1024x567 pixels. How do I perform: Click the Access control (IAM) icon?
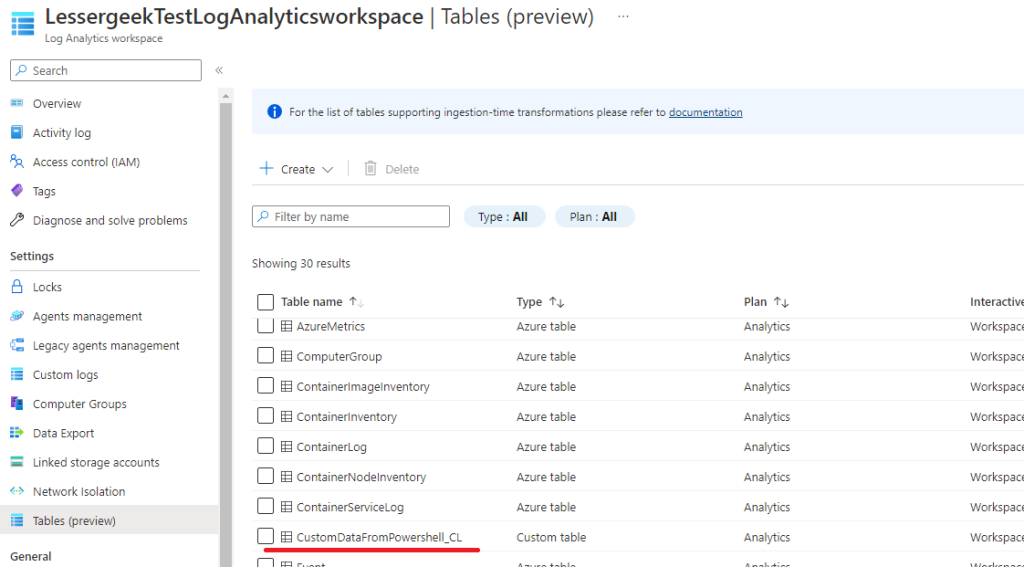(x=16, y=162)
